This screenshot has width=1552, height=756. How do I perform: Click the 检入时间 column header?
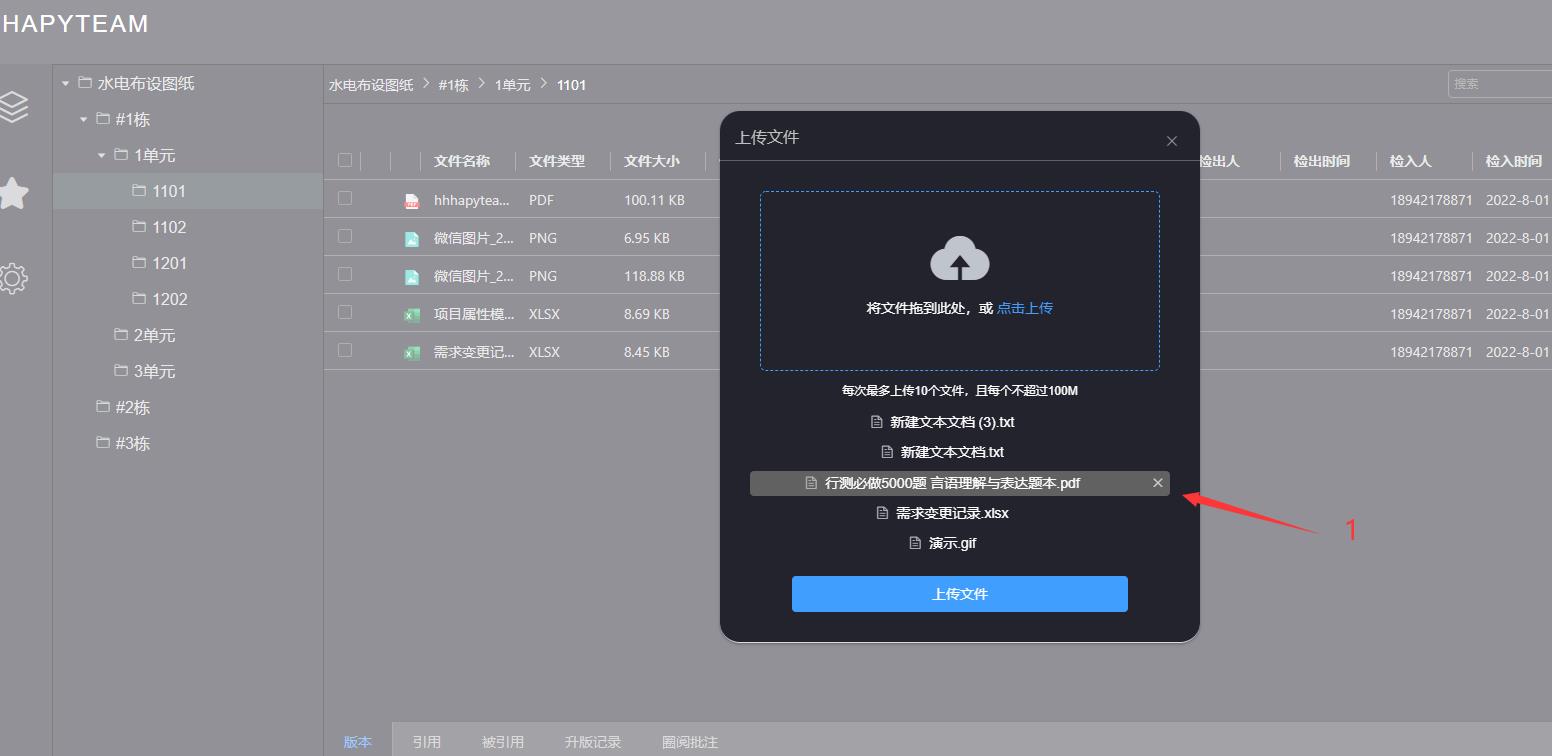(x=1514, y=161)
